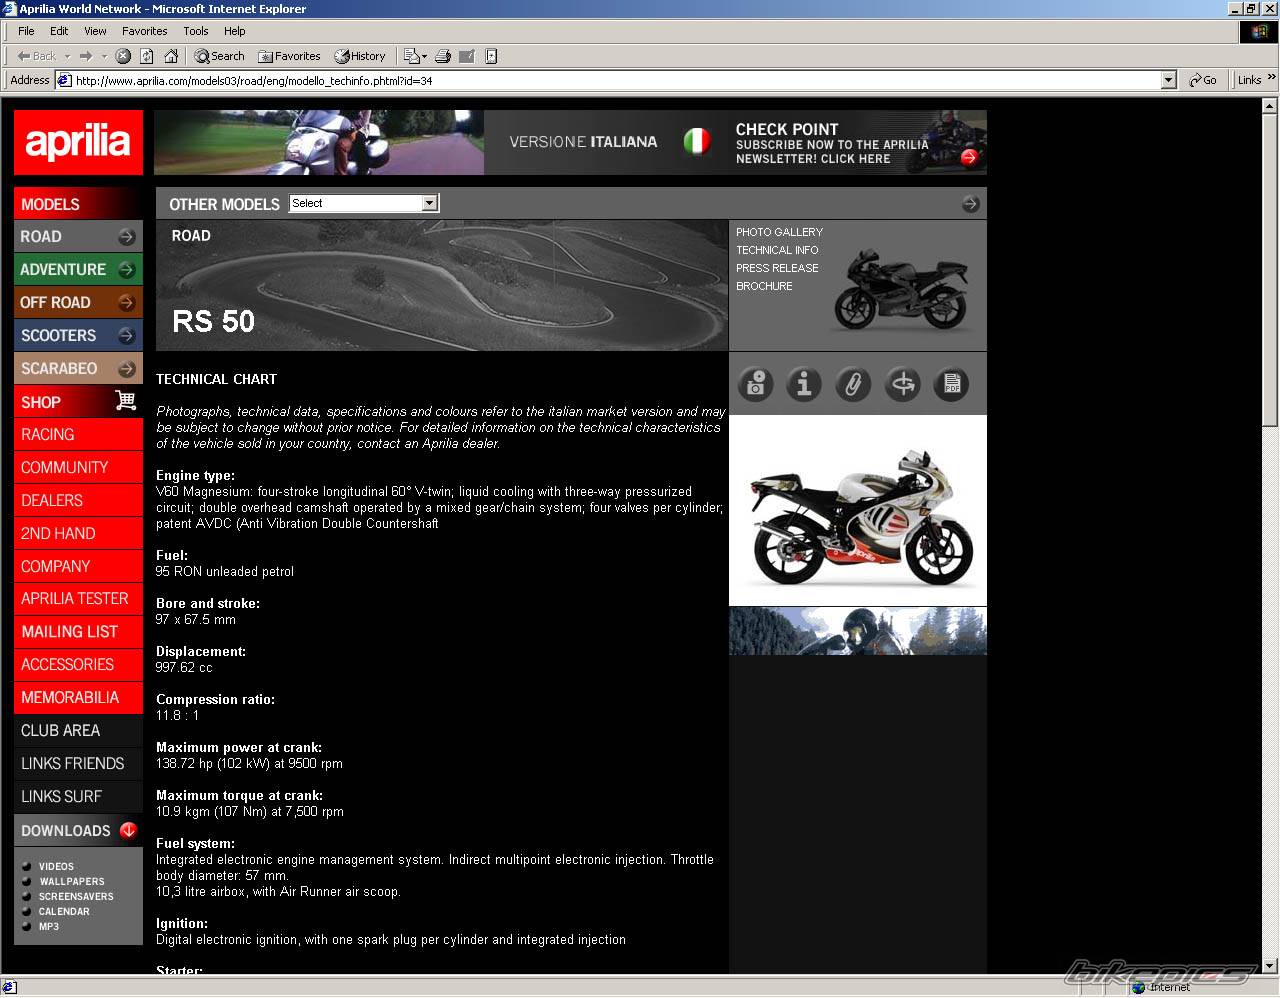The height and width of the screenshot is (998, 1280).
Task: Click the rider photo banner below the bike
Action: pyautogui.click(x=858, y=631)
